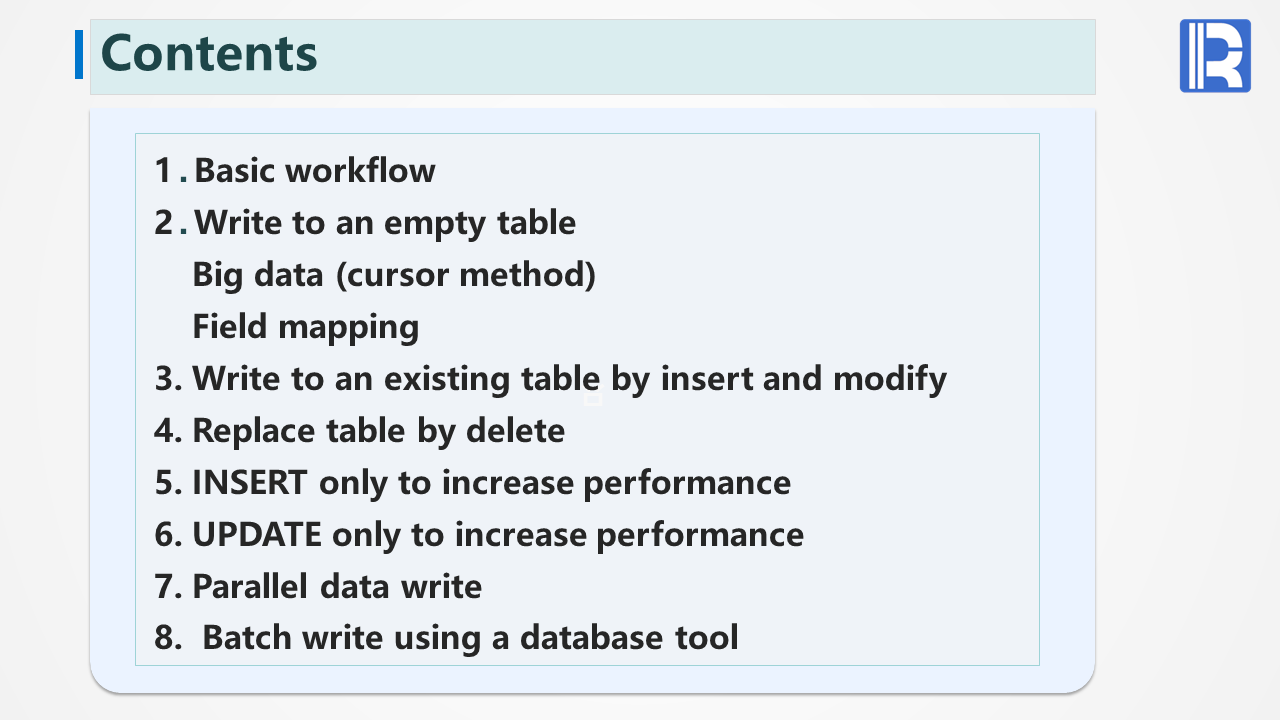Click the number 5 list marker
Image resolution: width=1280 pixels, height=720 pixels.
pos(165,482)
